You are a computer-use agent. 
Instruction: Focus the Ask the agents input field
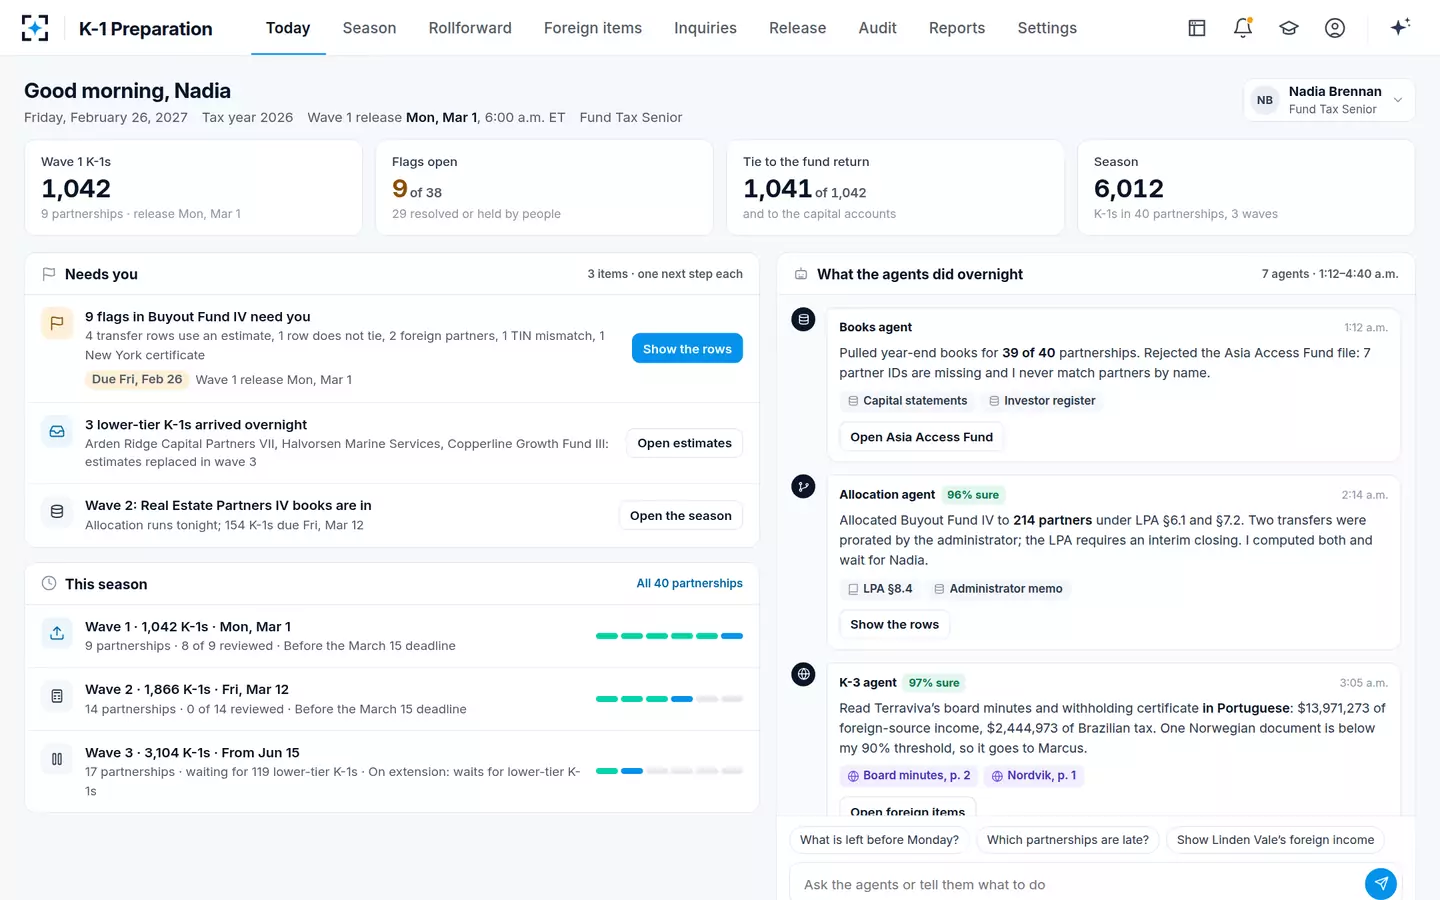1076,884
